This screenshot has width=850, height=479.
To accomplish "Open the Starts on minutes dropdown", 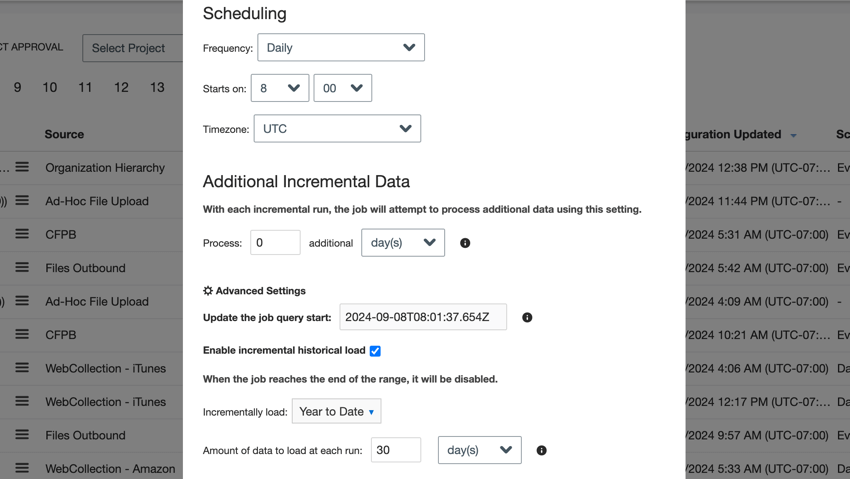I will (342, 88).
